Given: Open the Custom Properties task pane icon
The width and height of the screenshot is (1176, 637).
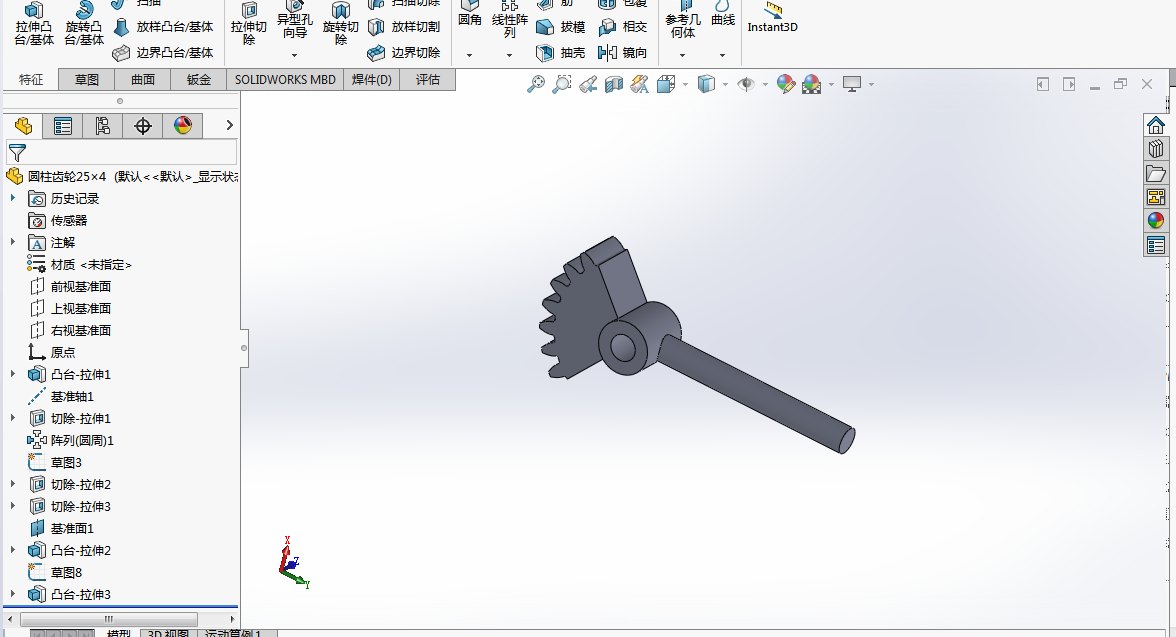Looking at the screenshot, I should click(x=1156, y=245).
